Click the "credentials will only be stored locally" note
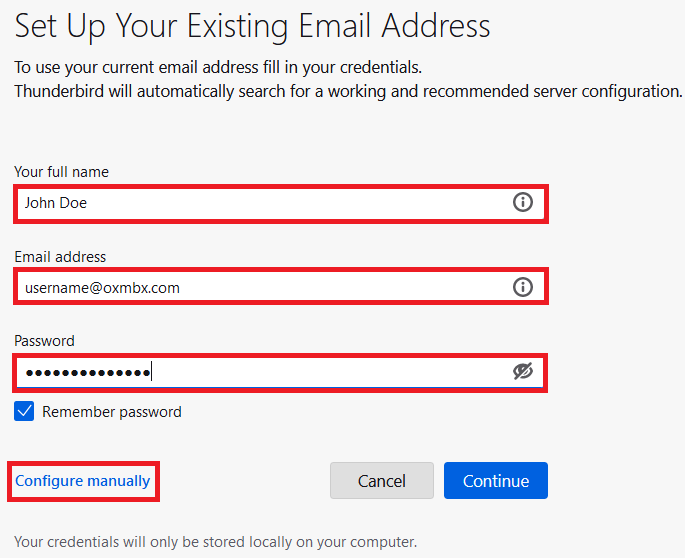The height and width of the screenshot is (558, 685). (215, 543)
